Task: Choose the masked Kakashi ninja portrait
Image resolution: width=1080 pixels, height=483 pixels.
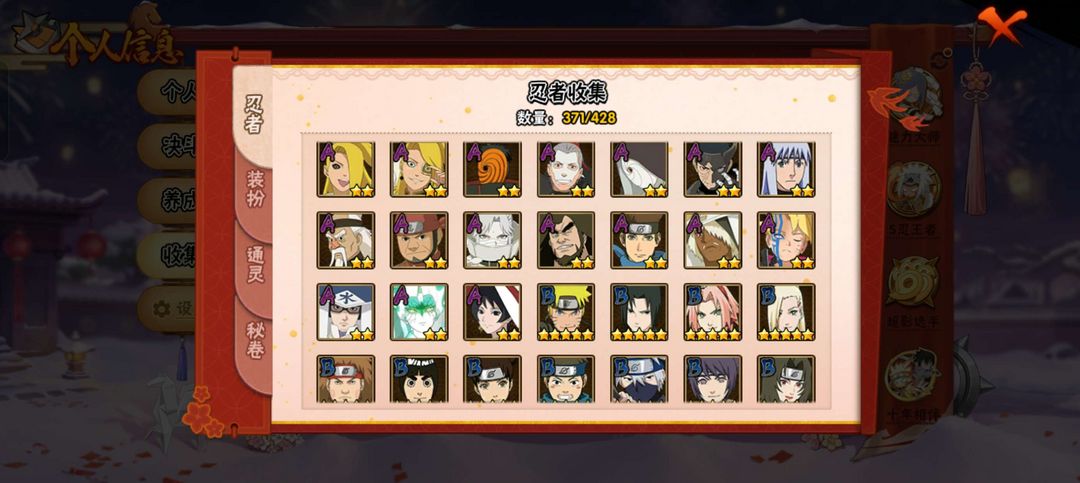Action: coord(638,379)
